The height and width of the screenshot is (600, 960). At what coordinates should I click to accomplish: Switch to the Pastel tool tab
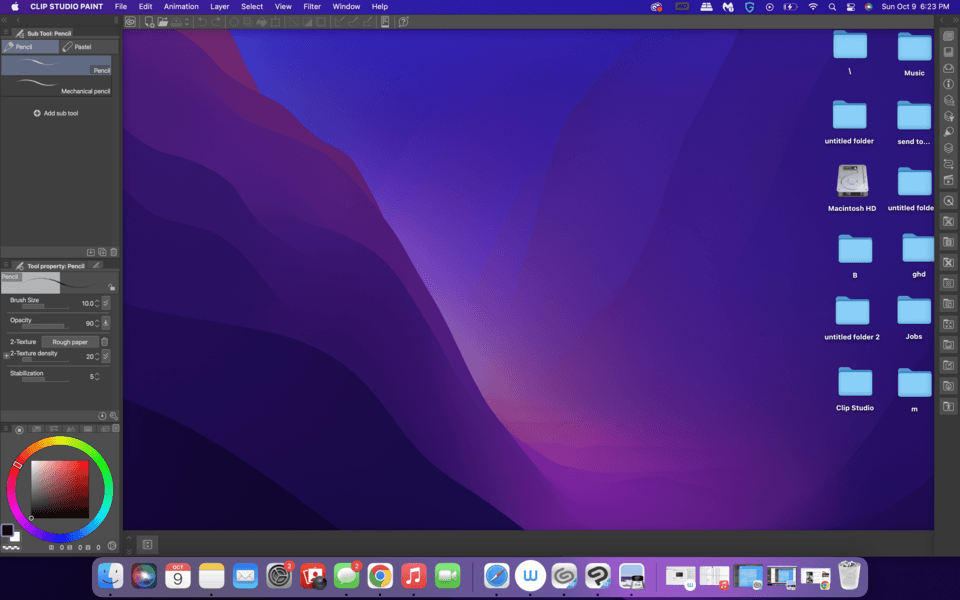(x=82, y=47)
